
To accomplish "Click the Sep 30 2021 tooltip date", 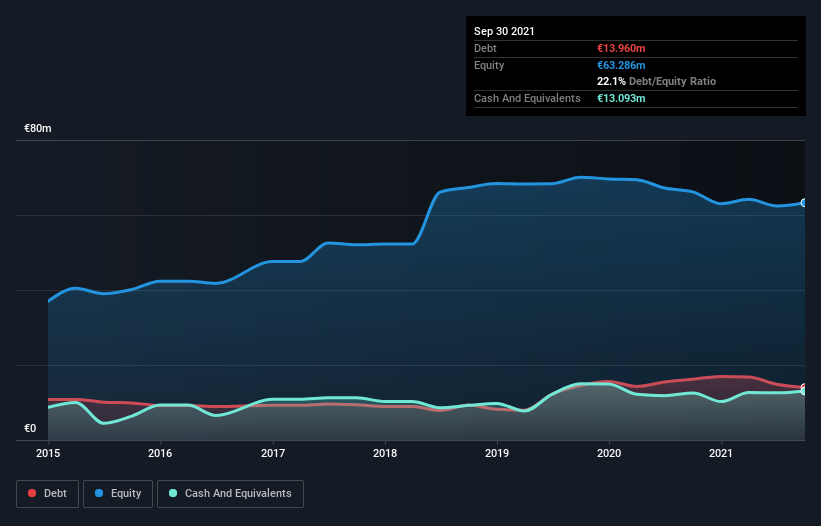I will [504, 31].
